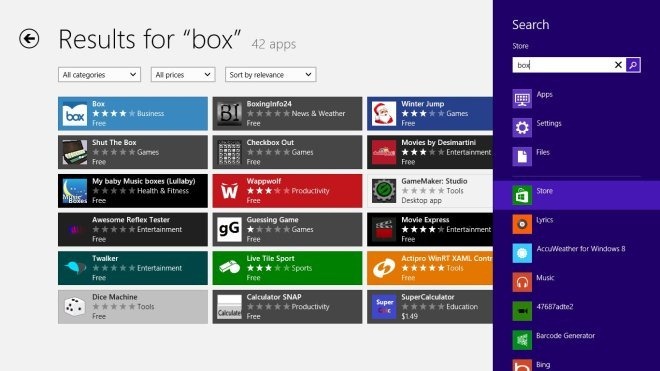
Task: Click the search magnifier button
Action: (633, 65)
